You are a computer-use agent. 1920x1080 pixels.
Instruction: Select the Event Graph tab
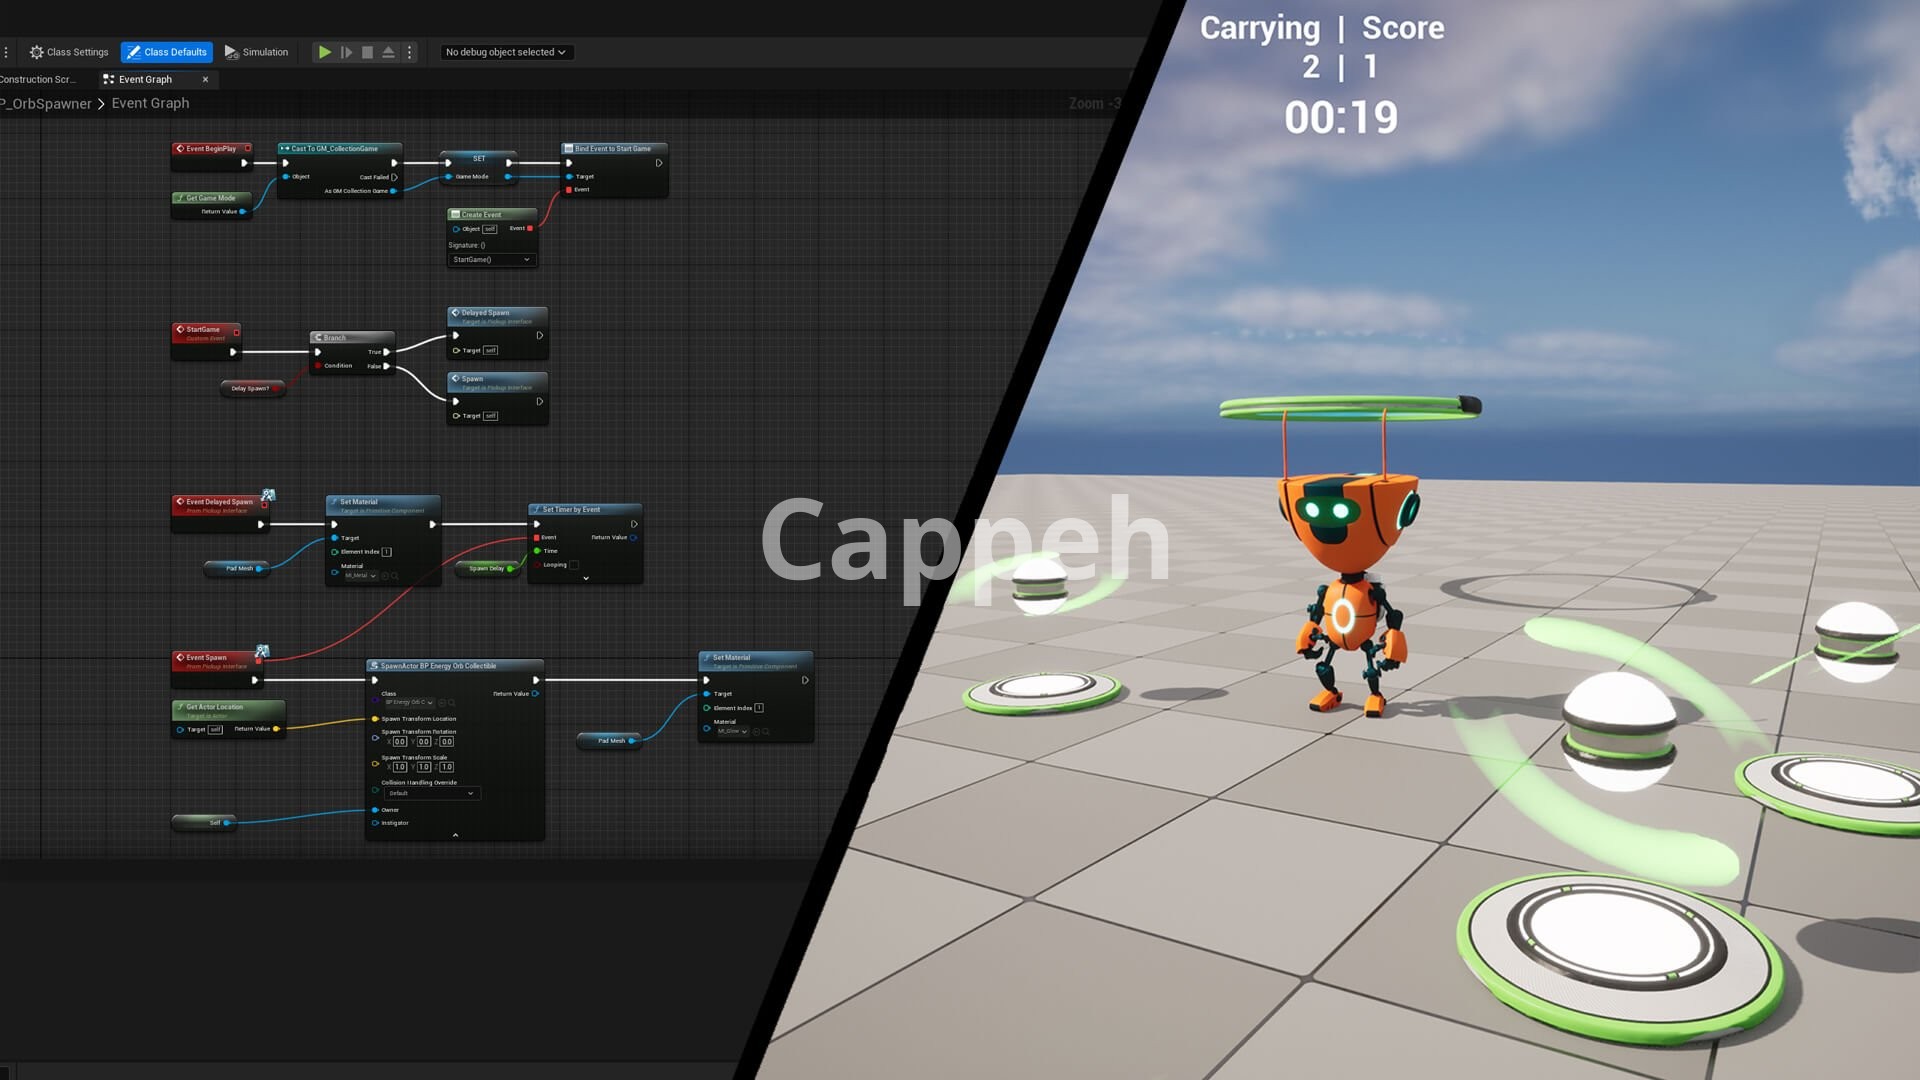pos(145,80)
